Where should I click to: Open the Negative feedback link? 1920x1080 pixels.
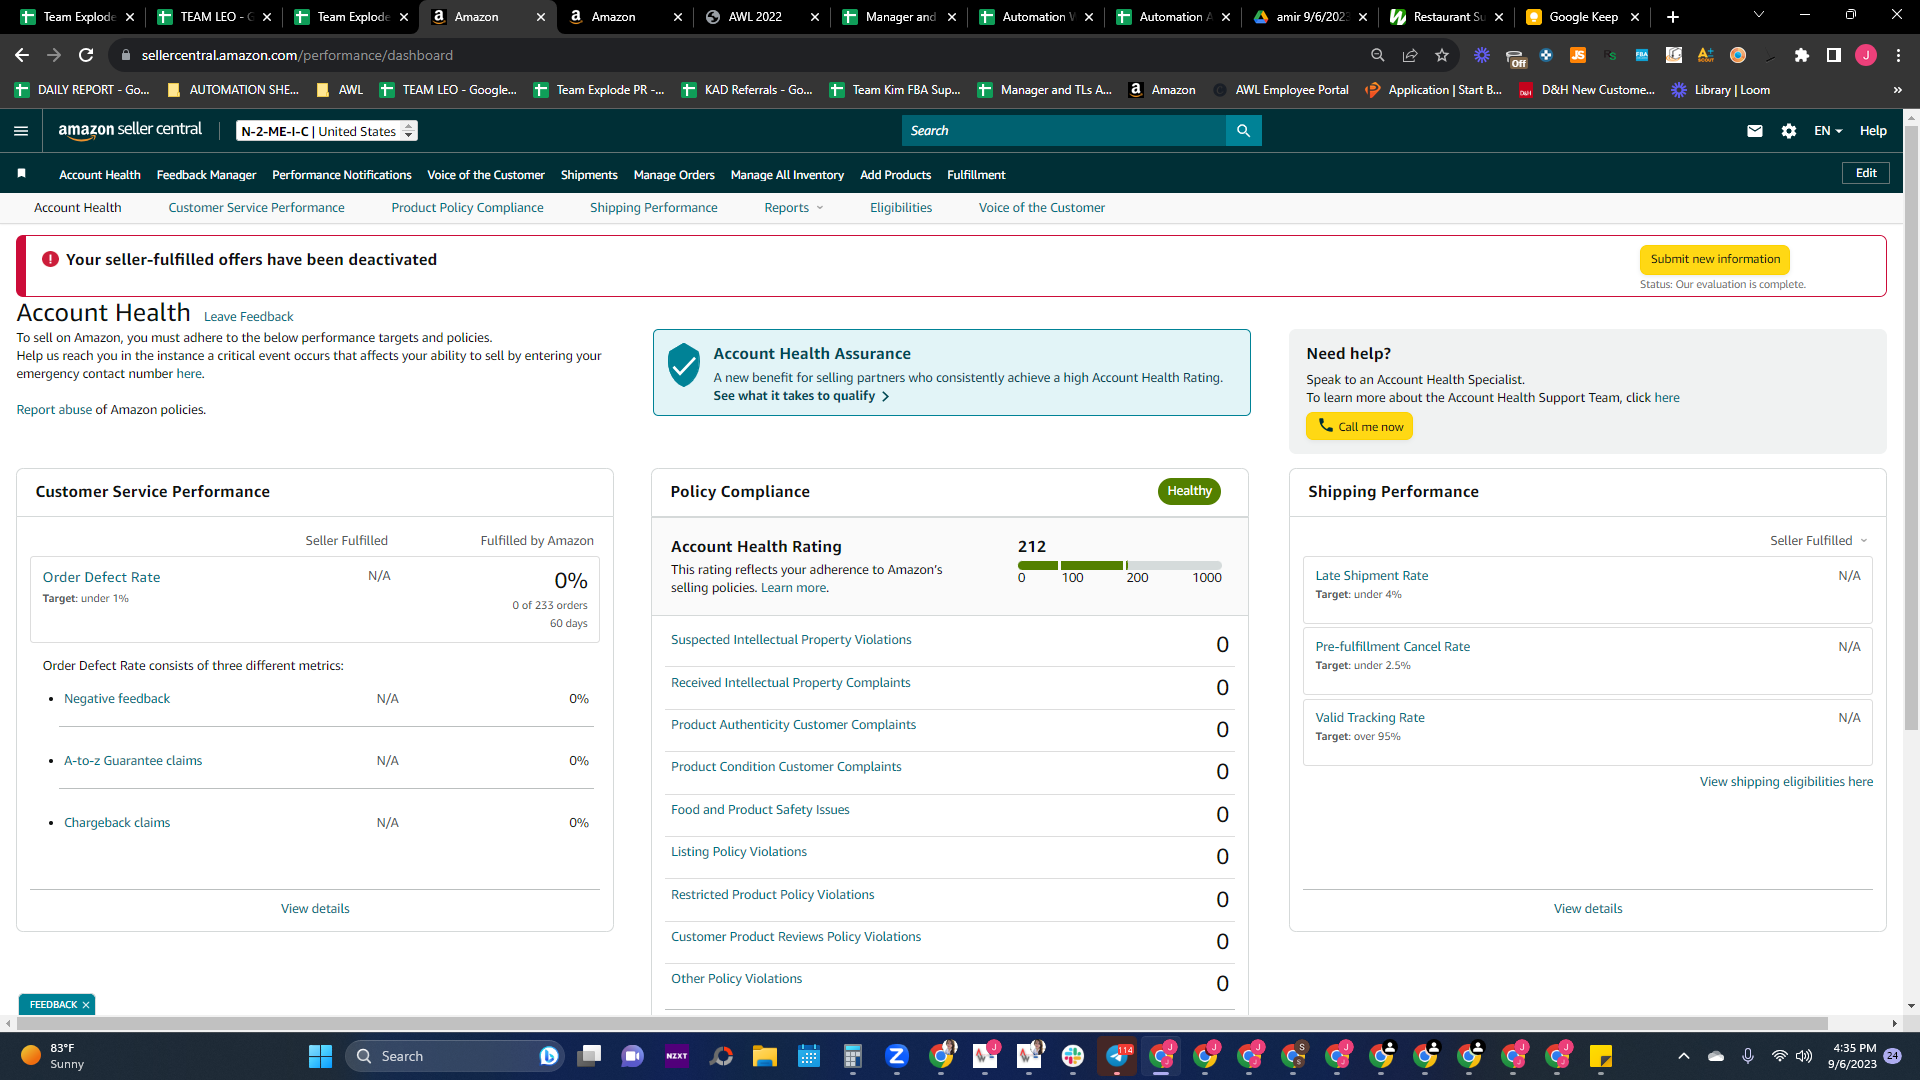point(117,699)
